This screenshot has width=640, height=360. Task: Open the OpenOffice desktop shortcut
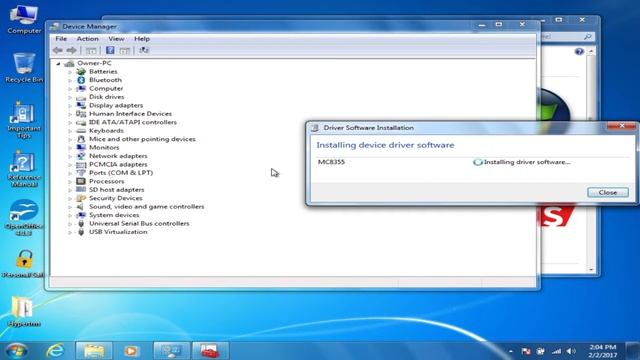[x=24, y=218]
